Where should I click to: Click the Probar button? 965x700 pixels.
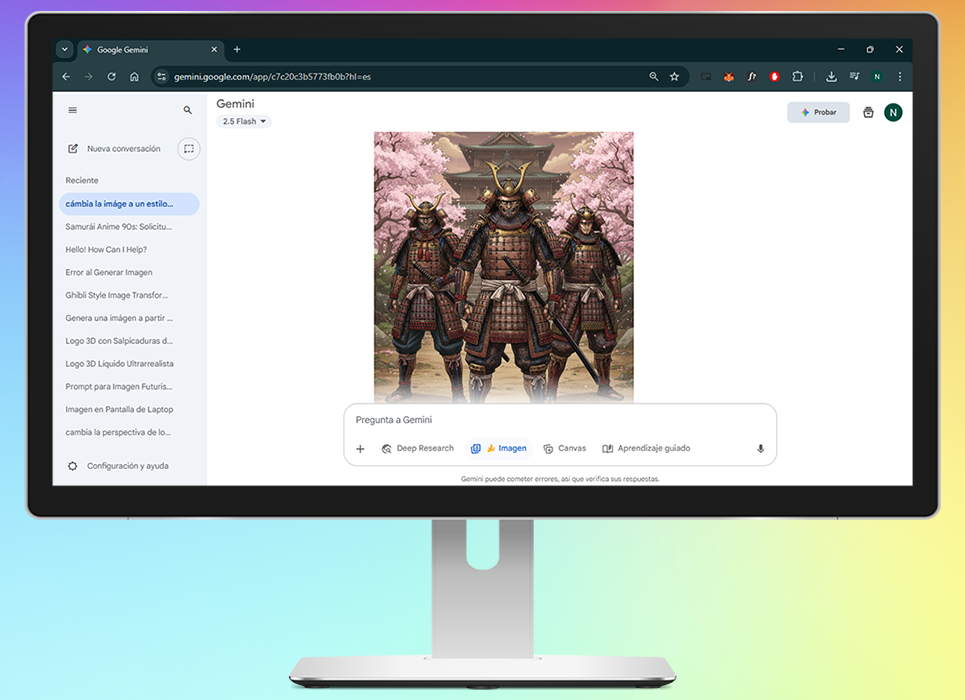tap(818, 112)
